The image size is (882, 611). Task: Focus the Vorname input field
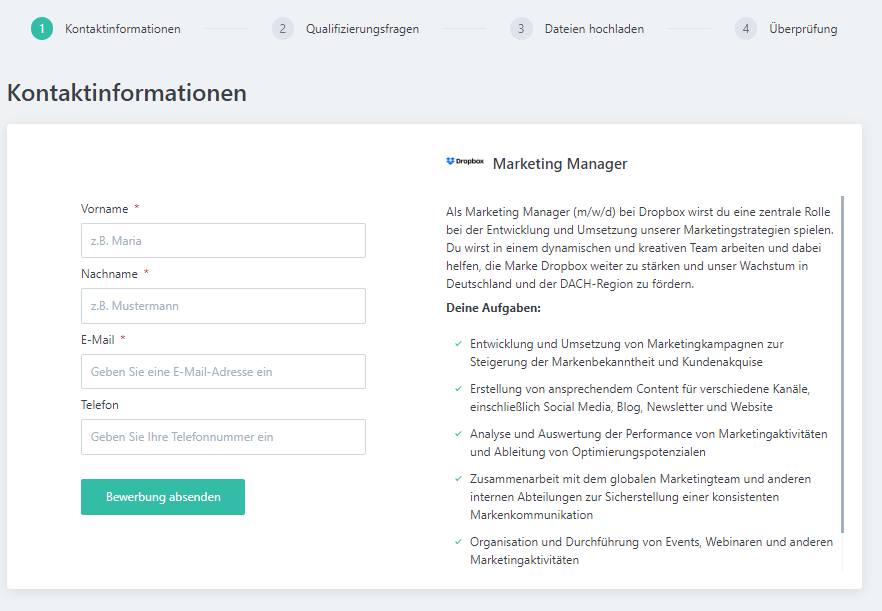coord(223,241)
